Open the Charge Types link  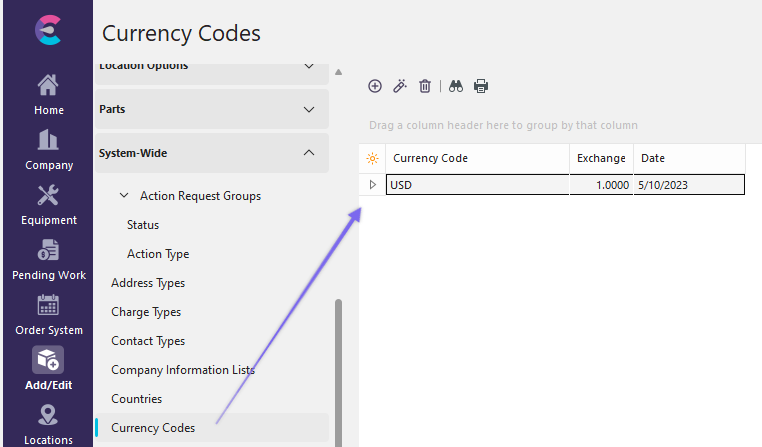click(146, 312)
